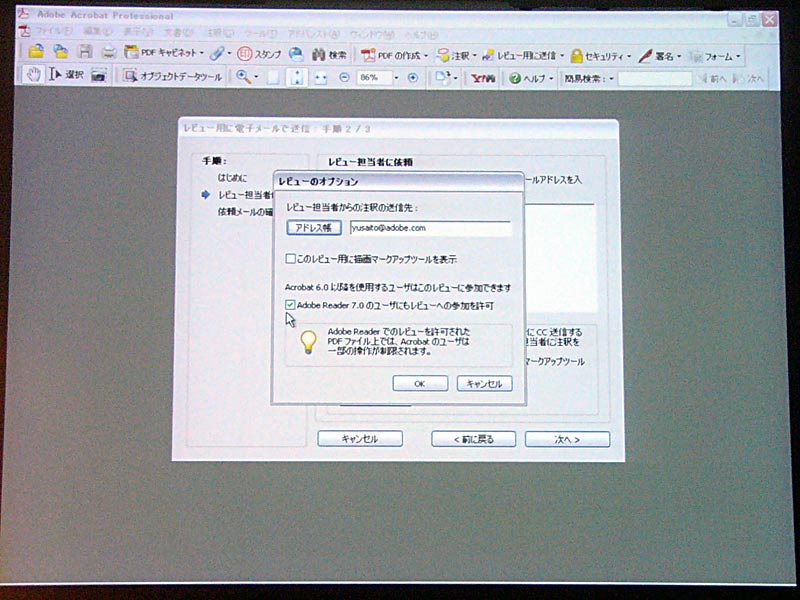Expand the セキュリティ dropdown arrow
This screenshot has width=800, height=600.
click(629, 57)
